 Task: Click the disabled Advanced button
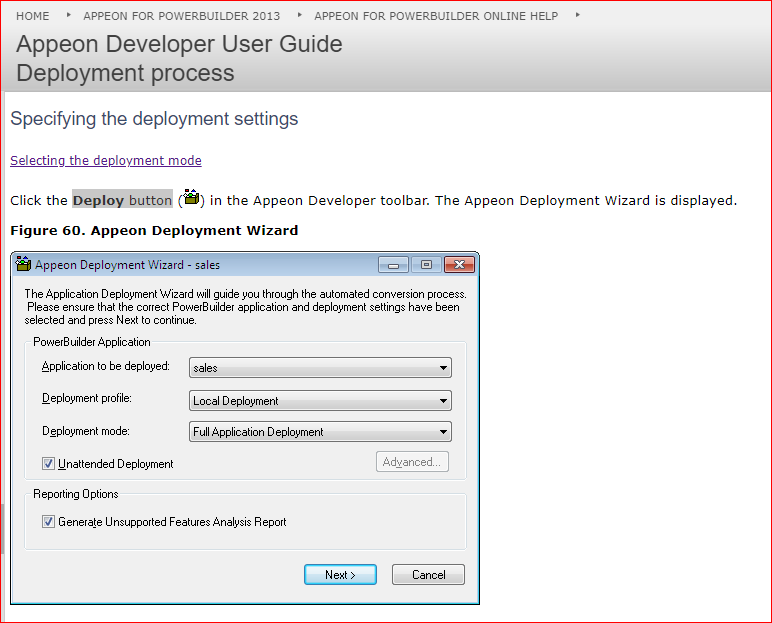[412, 462]
